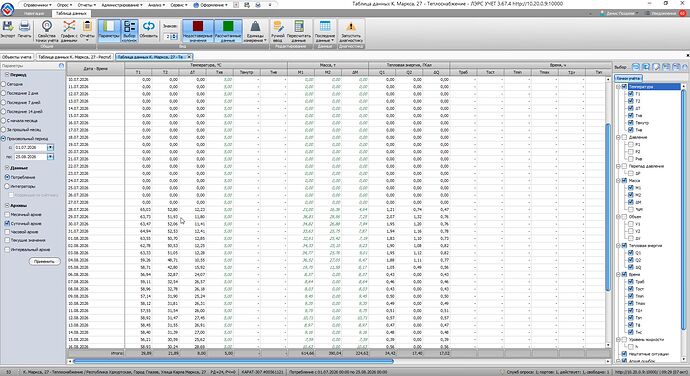690x376 pixels.
Task: Check the Объем group checkbox
Action: point(624,217)
